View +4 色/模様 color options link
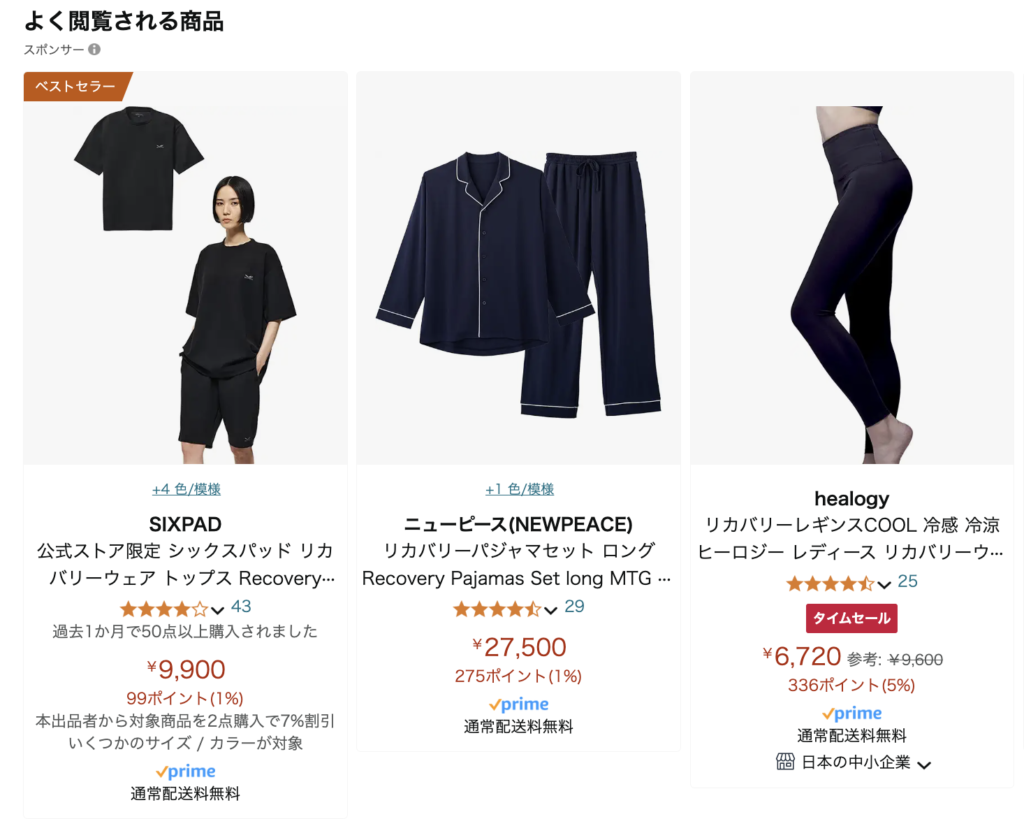The width and height of the screenshot is (1024, 819). pyautogui.click(x=186, y=489)
